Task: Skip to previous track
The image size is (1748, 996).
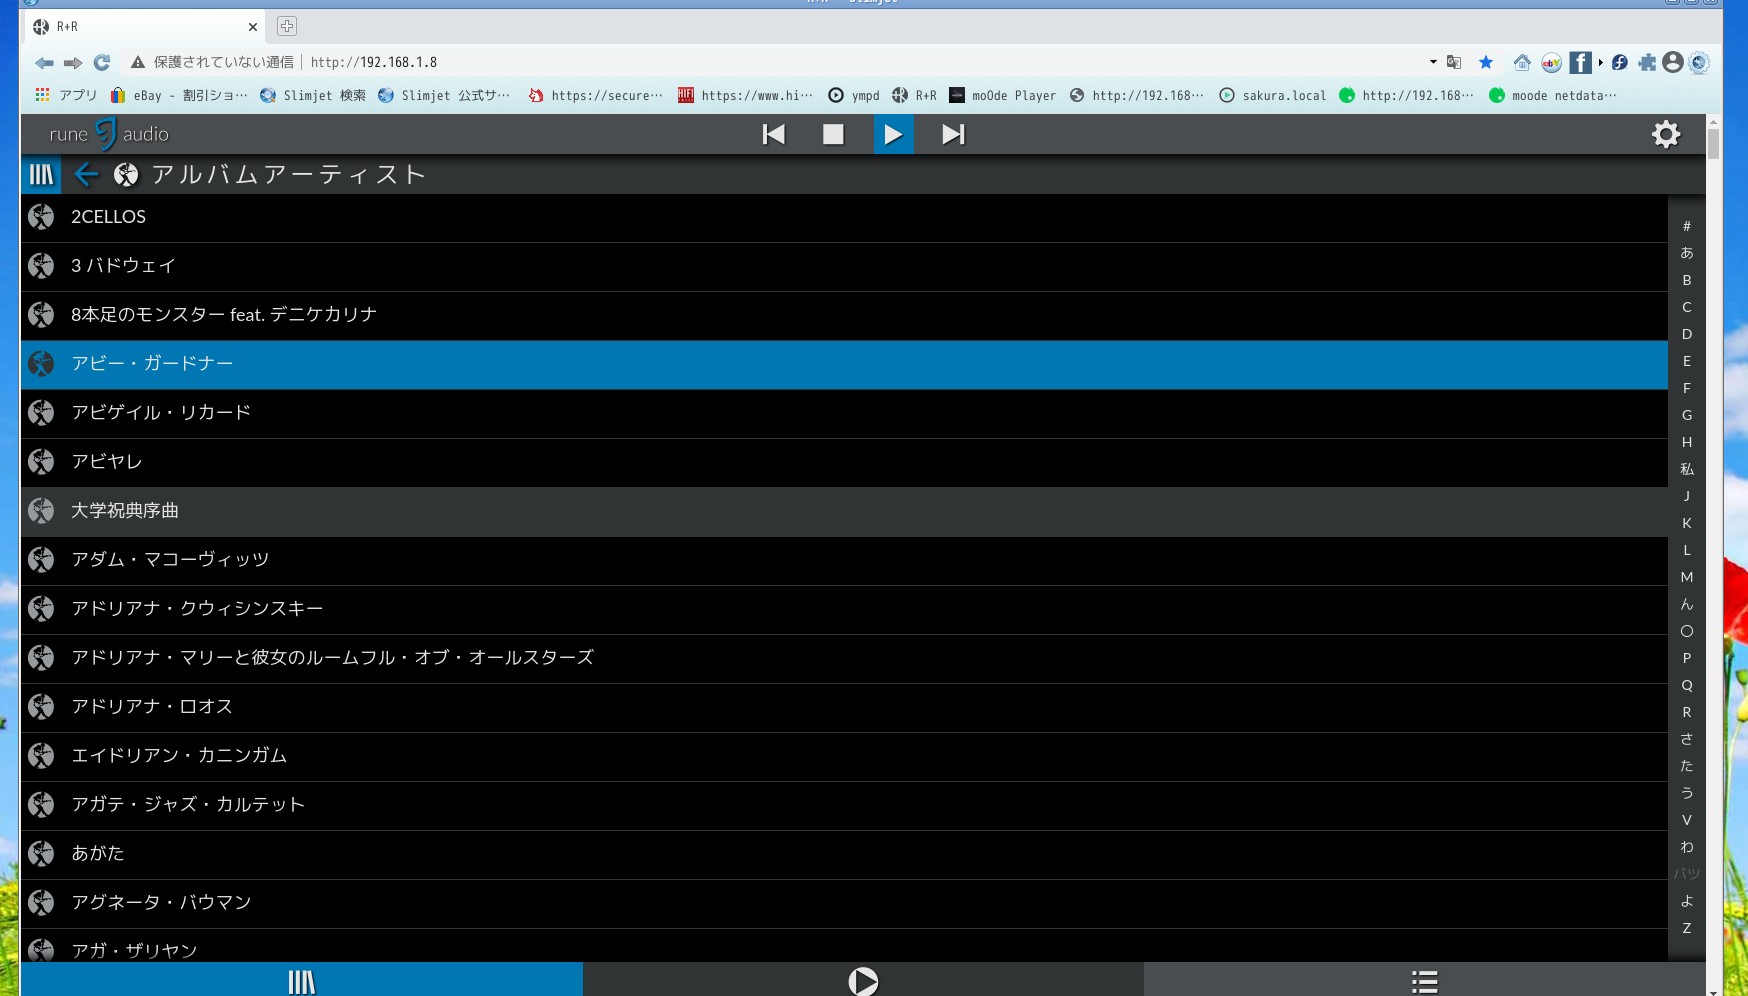Action: coord(773,133)
